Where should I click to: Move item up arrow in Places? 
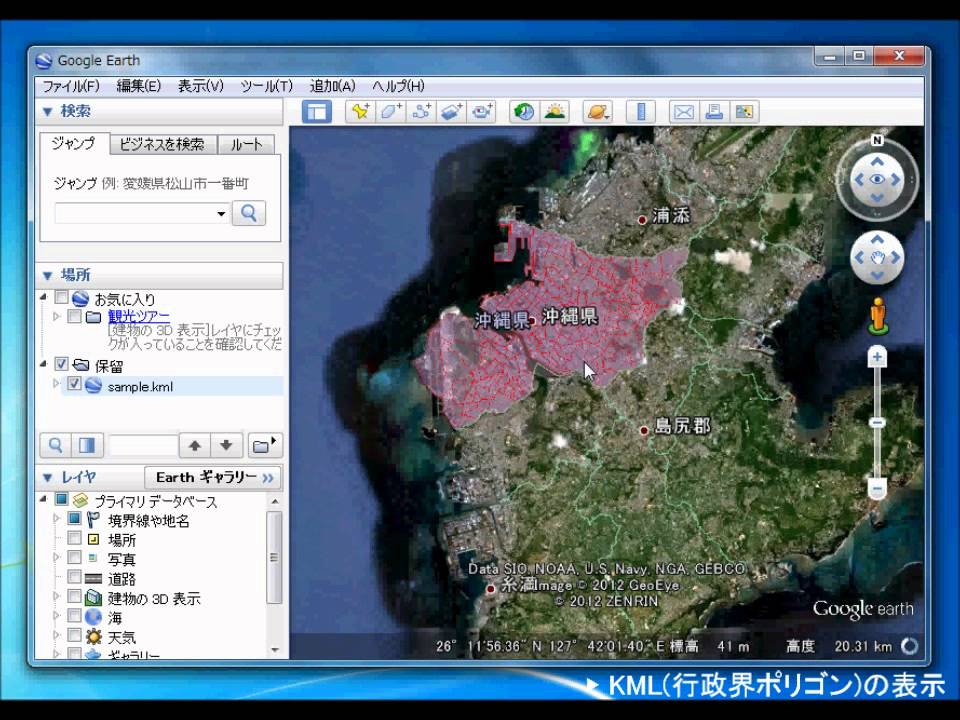(195, 446)
